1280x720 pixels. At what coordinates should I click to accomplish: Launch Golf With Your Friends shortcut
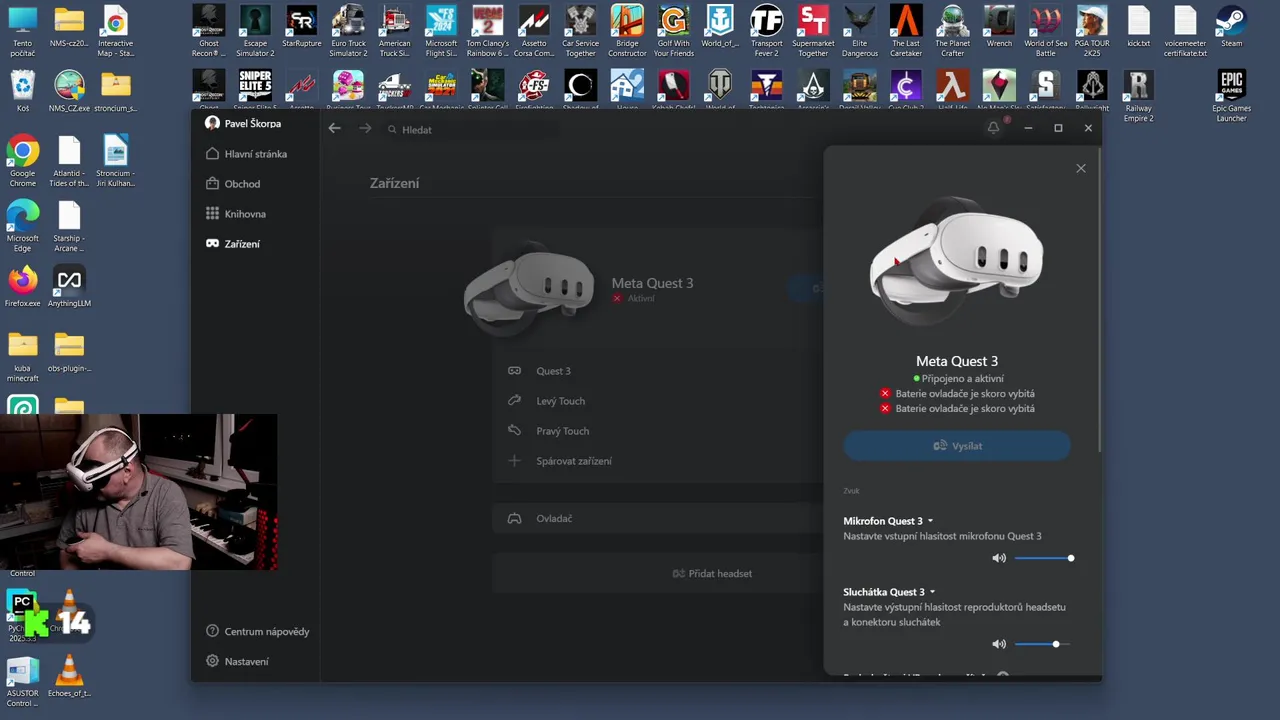coord(674,32)
